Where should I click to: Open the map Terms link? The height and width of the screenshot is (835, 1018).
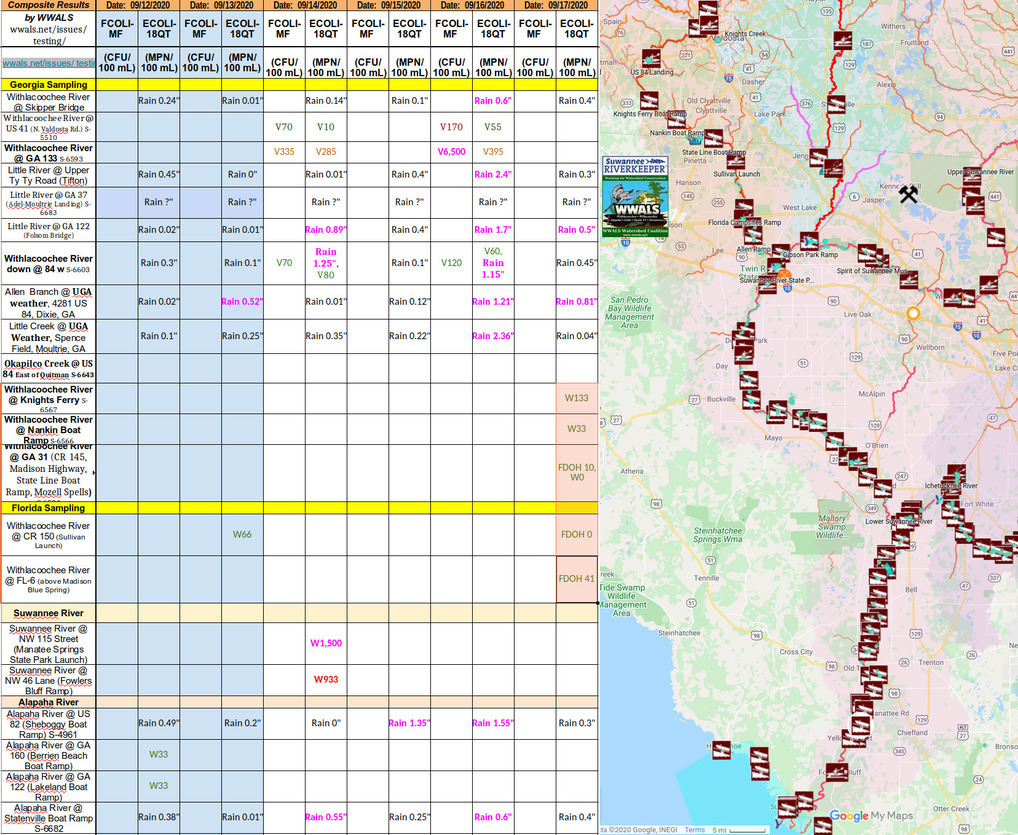694,830
